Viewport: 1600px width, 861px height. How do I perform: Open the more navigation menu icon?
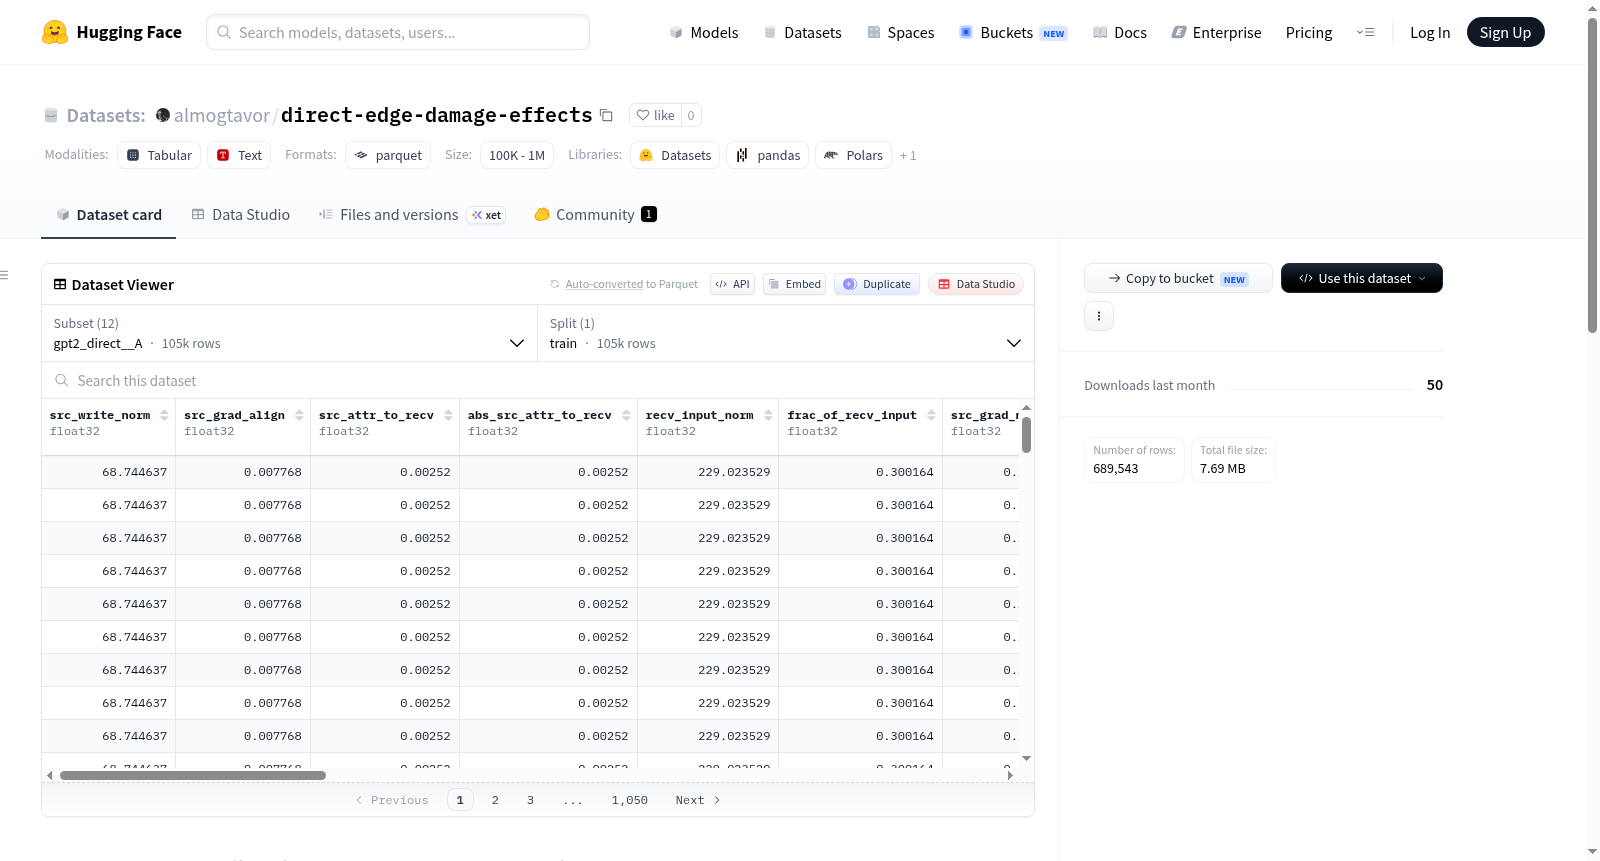1365,32
